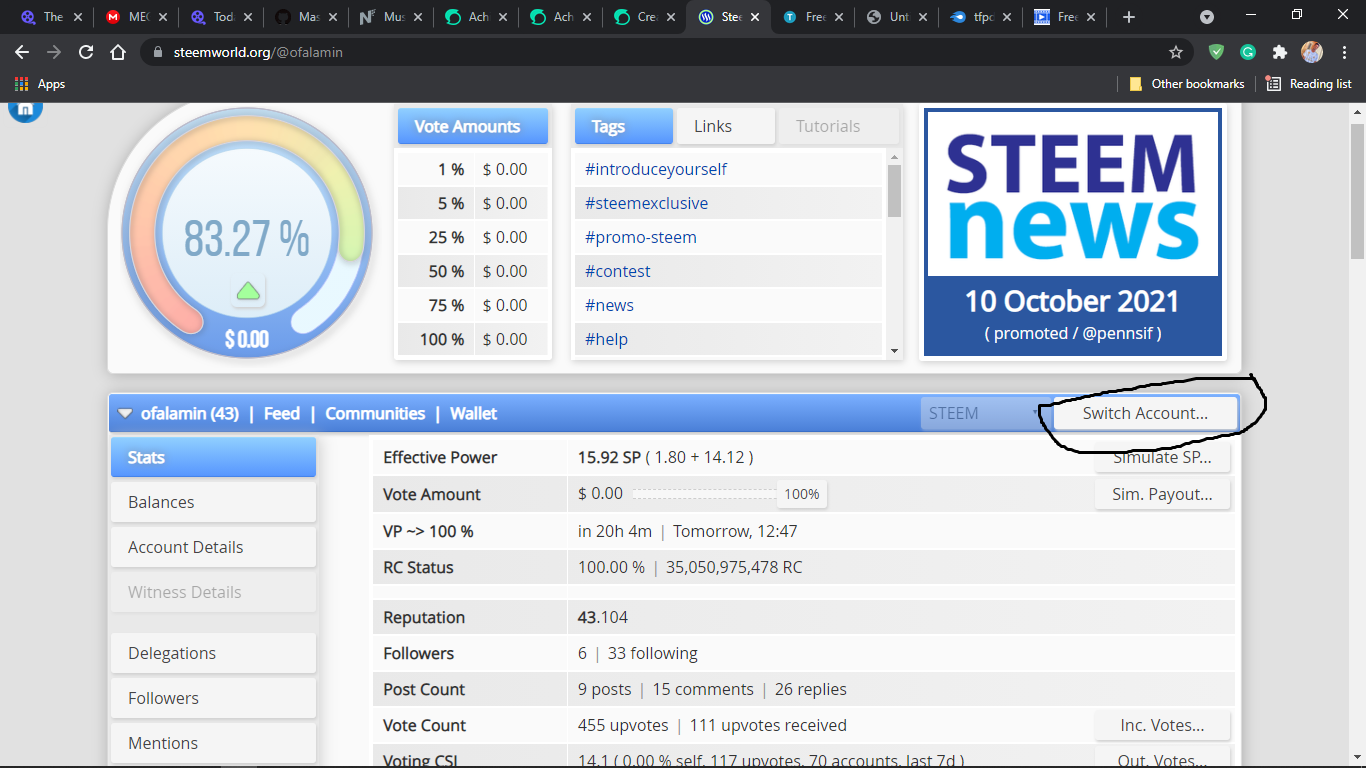This screenshot has width=1366, height=768.
Task: Open a new browser tab
Action: (x=1129, y=17)
